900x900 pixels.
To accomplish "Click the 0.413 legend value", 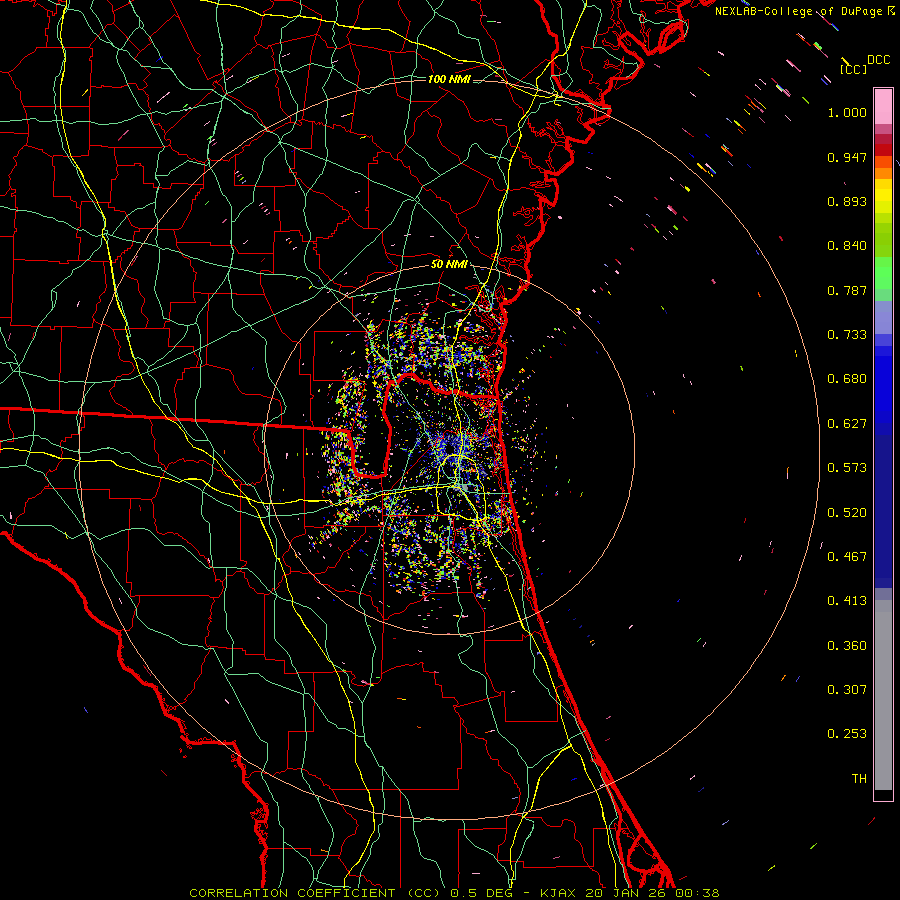I will tap(847, 601).
